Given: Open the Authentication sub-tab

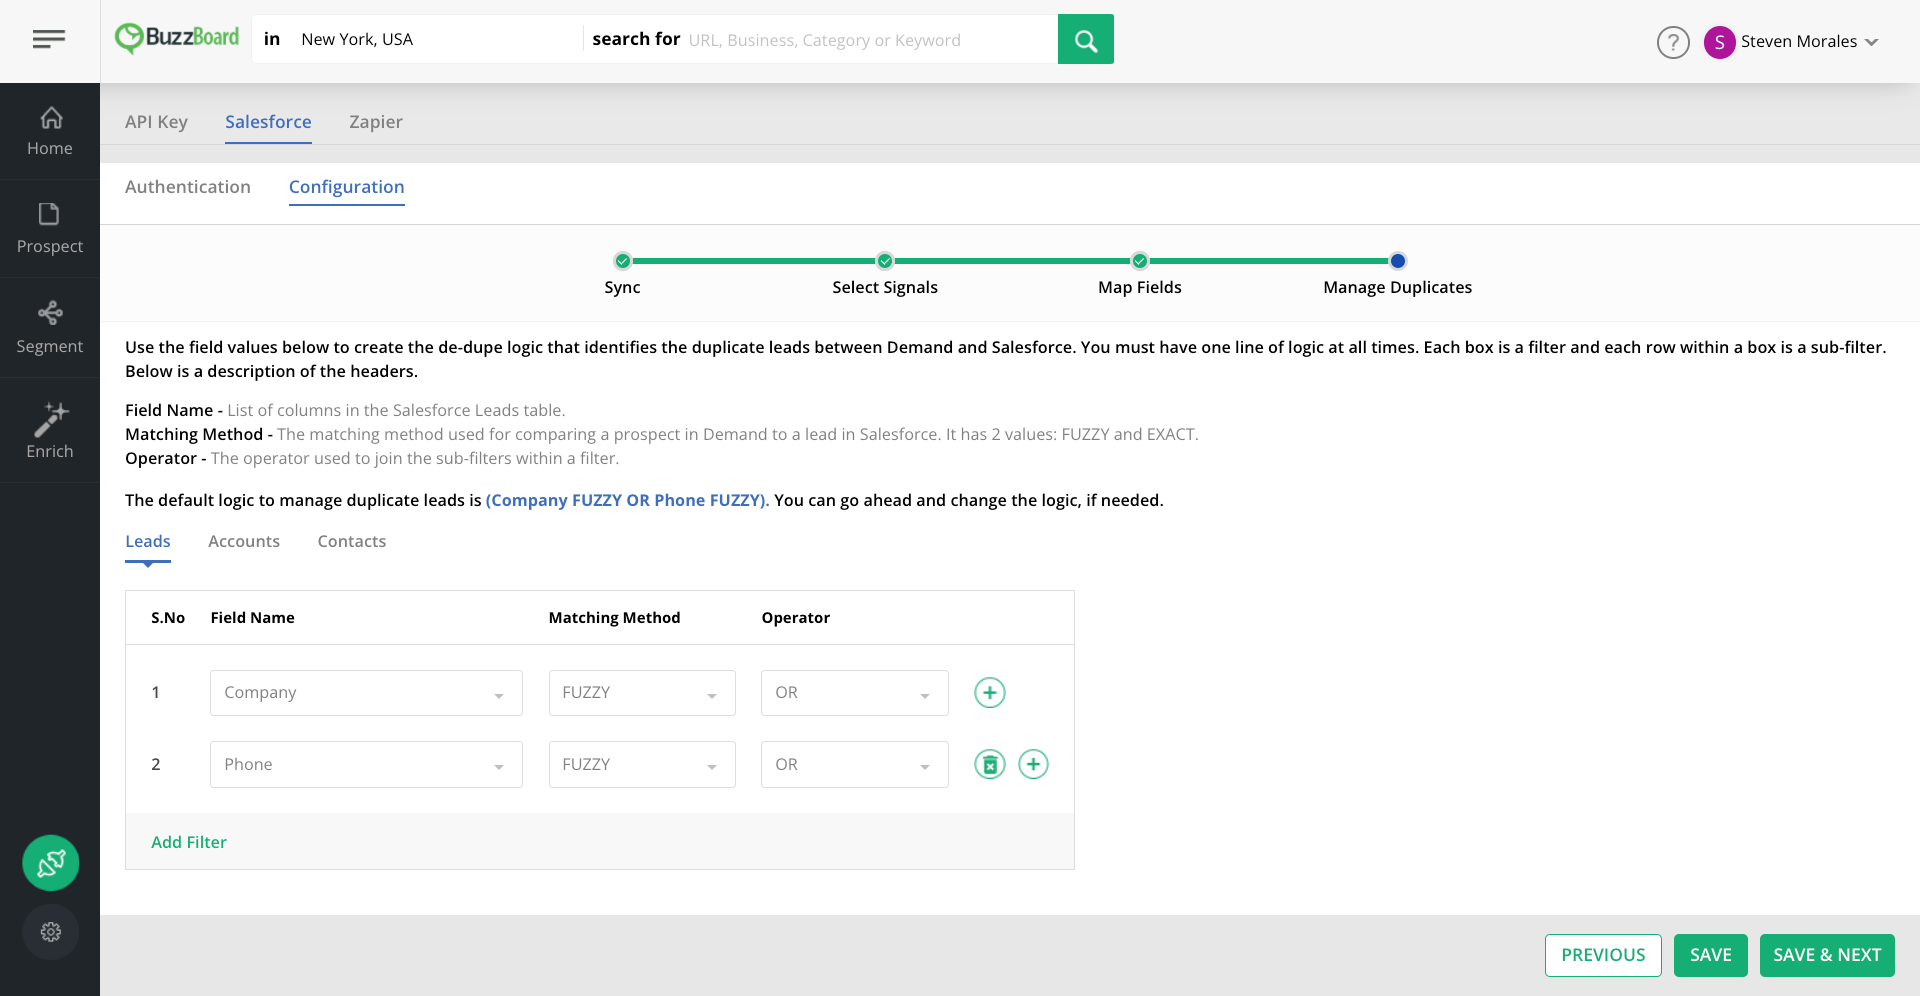Looking at the screenshot, I should click(x=188, y=187).
